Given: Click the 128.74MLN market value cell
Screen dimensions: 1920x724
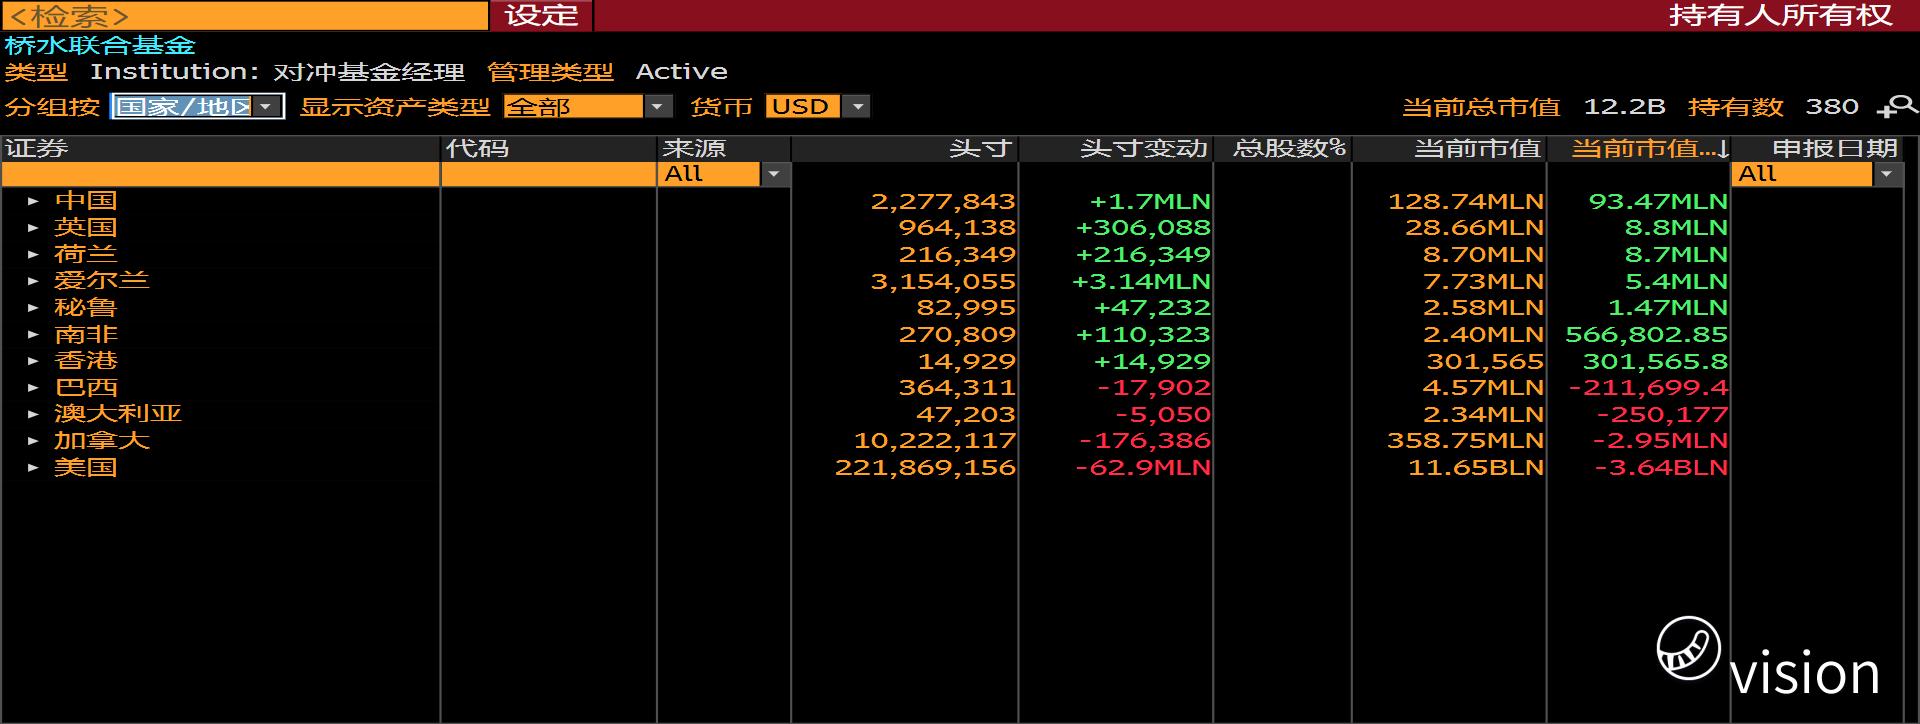Looking at the screenshot, I should 1466,201.
